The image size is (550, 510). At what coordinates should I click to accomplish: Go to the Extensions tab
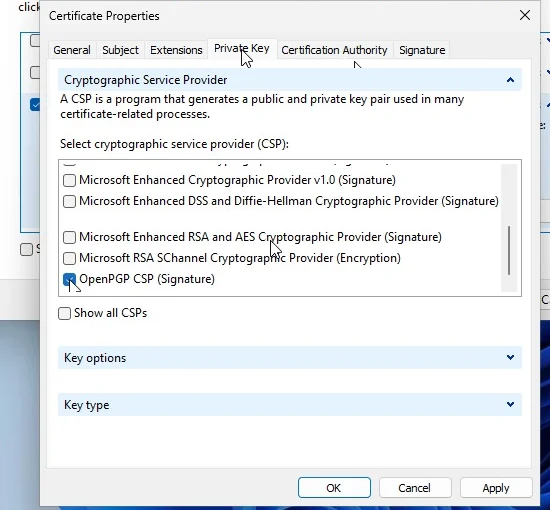coord(176,50)
